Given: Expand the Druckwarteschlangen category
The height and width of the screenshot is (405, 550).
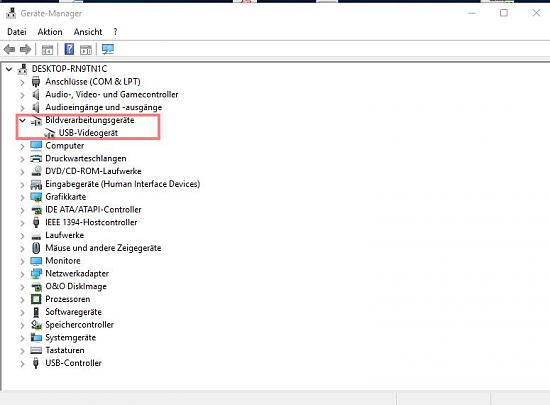Looking at the screenshot, I should [x=22, y=159].
